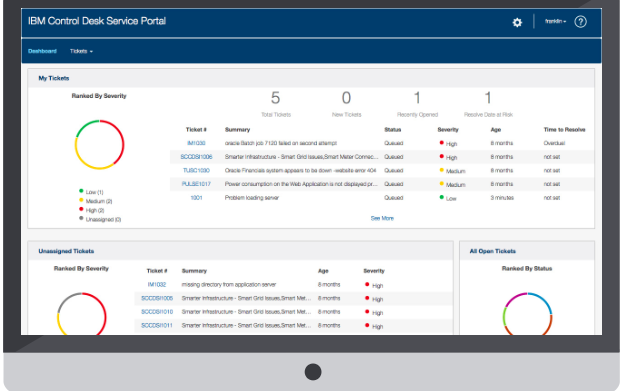This screenshot has height=391, width=626.
Task: Click the My Tickets severity donut chart
Action: point(99,145)
